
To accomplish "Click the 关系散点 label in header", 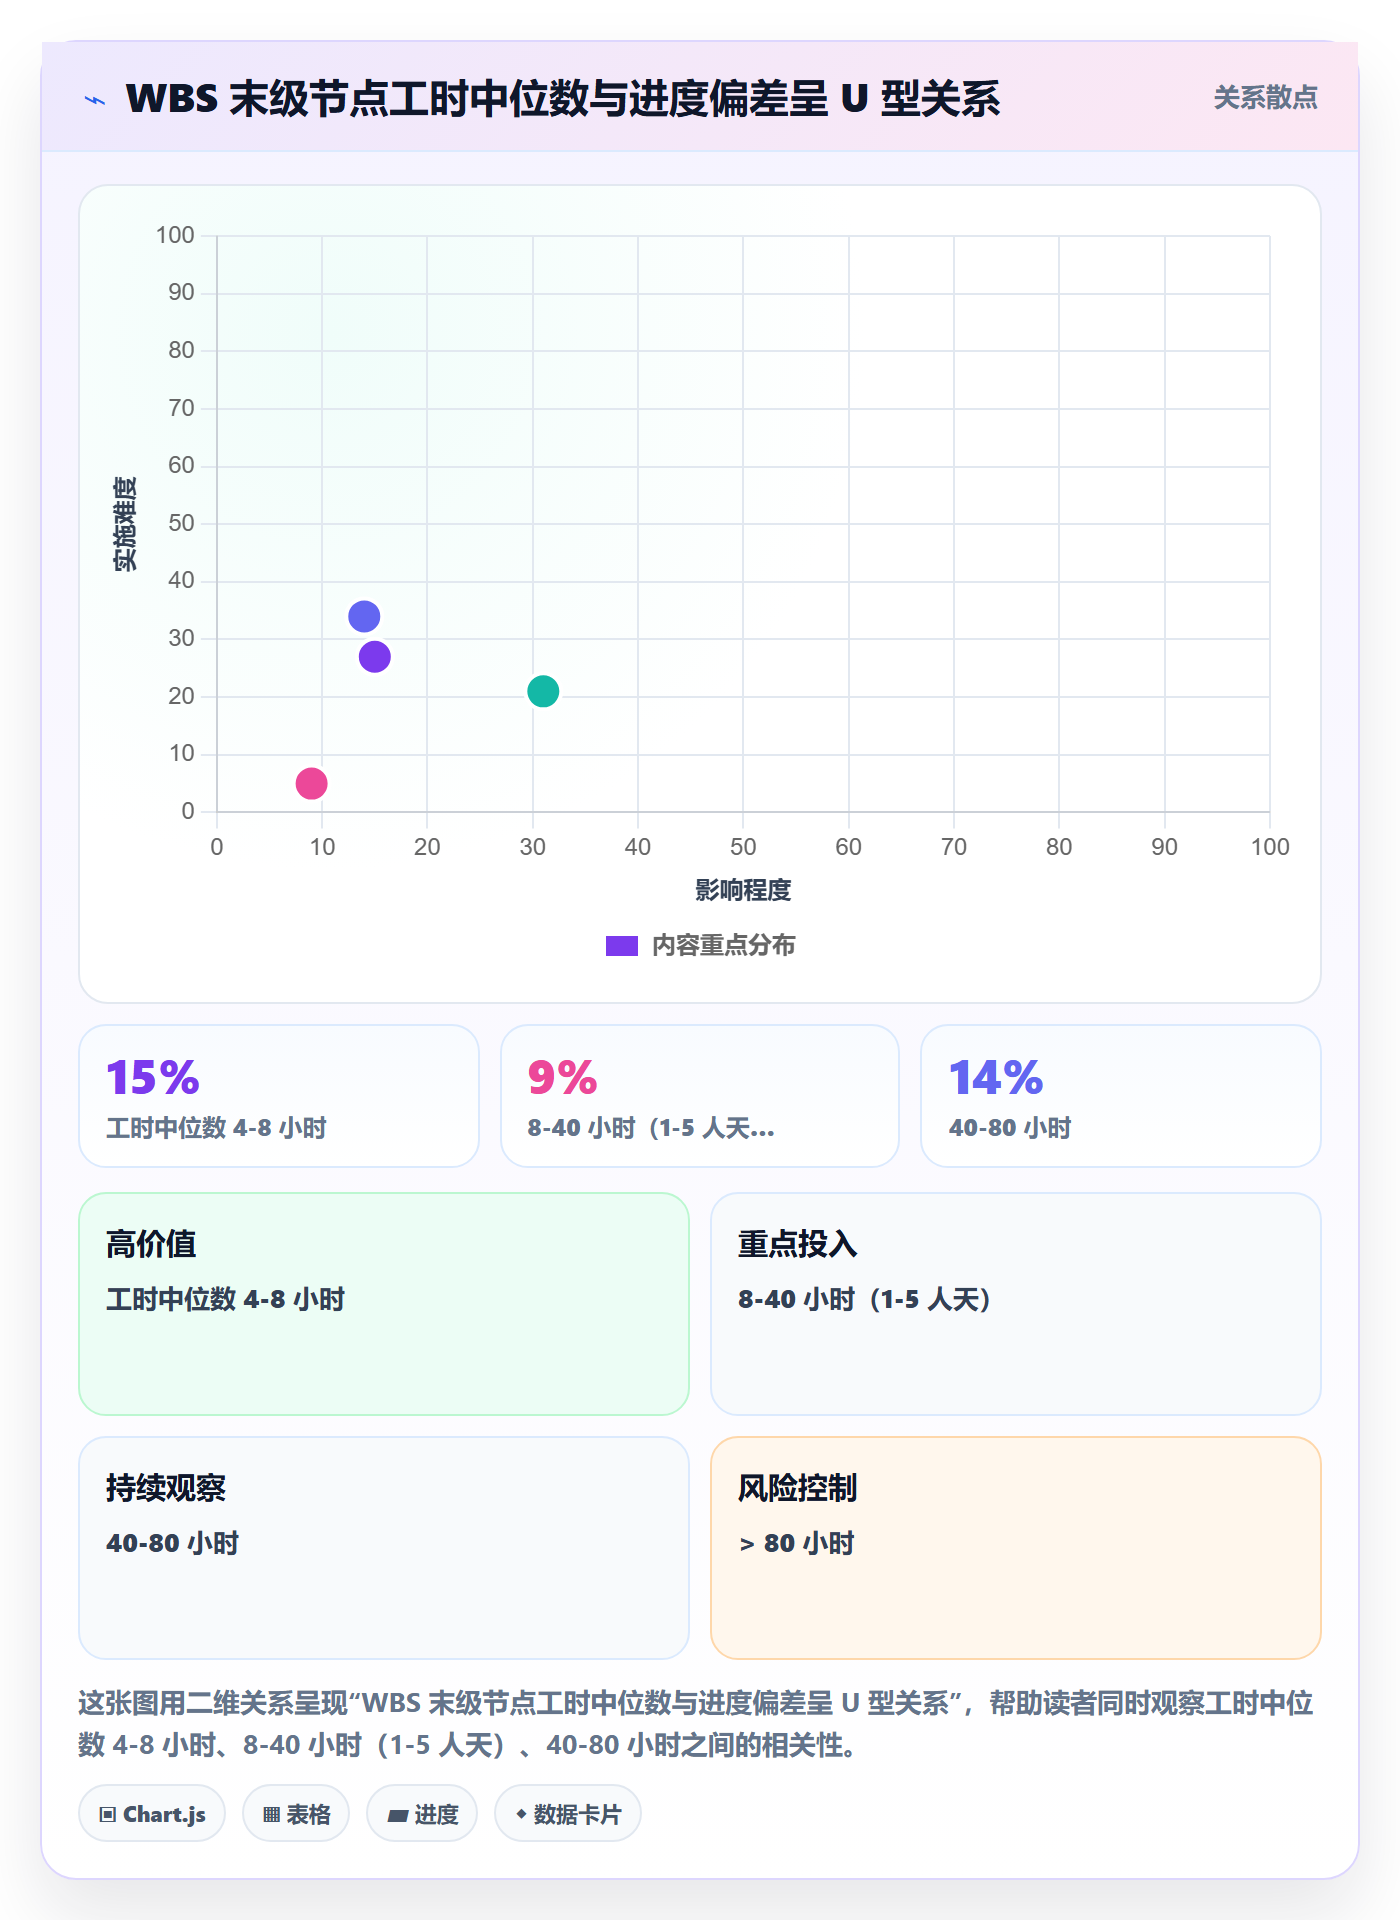I will pos(1265,97).
